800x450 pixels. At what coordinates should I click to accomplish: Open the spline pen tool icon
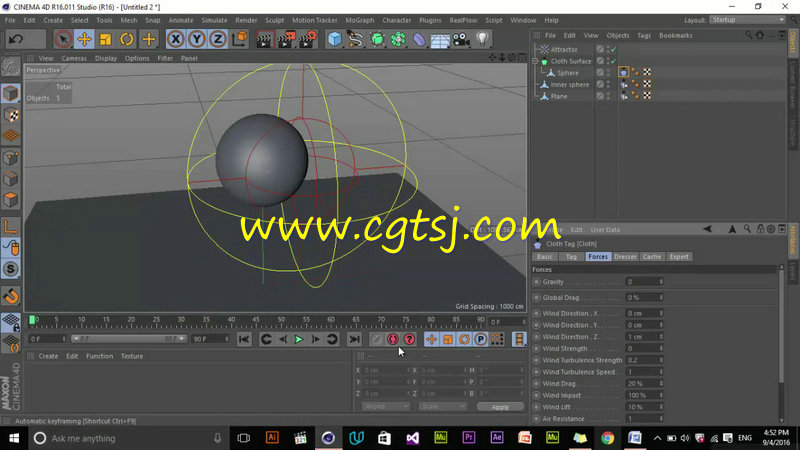355,39
